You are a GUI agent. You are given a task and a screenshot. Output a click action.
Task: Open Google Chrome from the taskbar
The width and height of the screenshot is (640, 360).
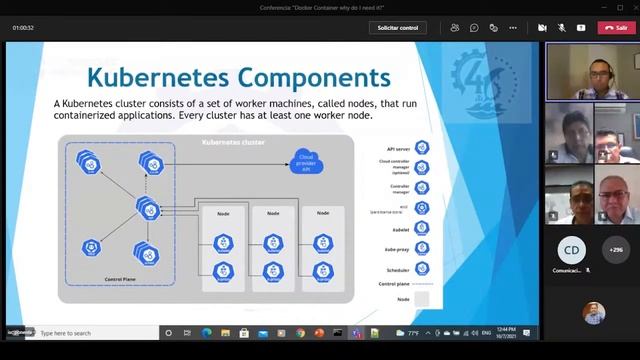click(x=300, y=333)
